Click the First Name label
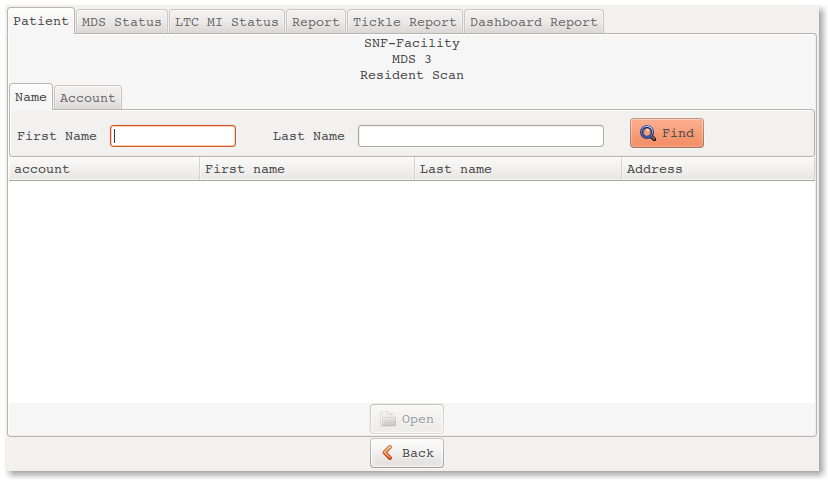The width and height of the screenshot is (828, 480). coord(57,136)
